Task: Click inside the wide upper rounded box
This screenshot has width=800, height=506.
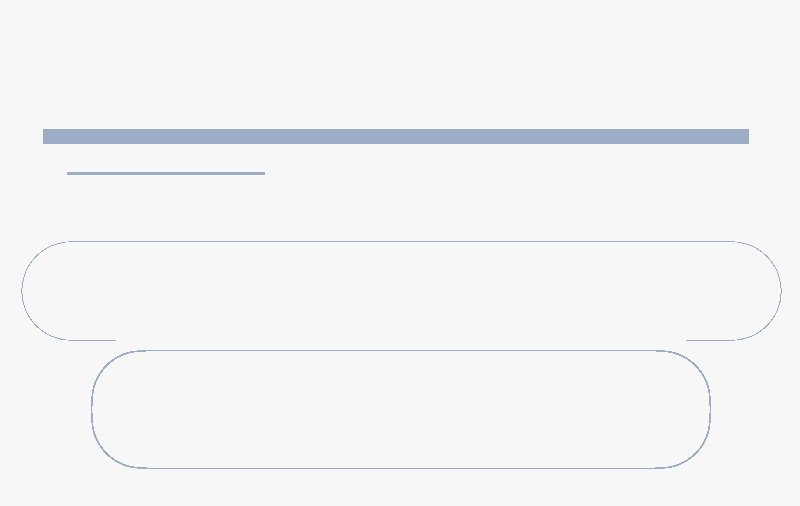Action: (400, 290)
